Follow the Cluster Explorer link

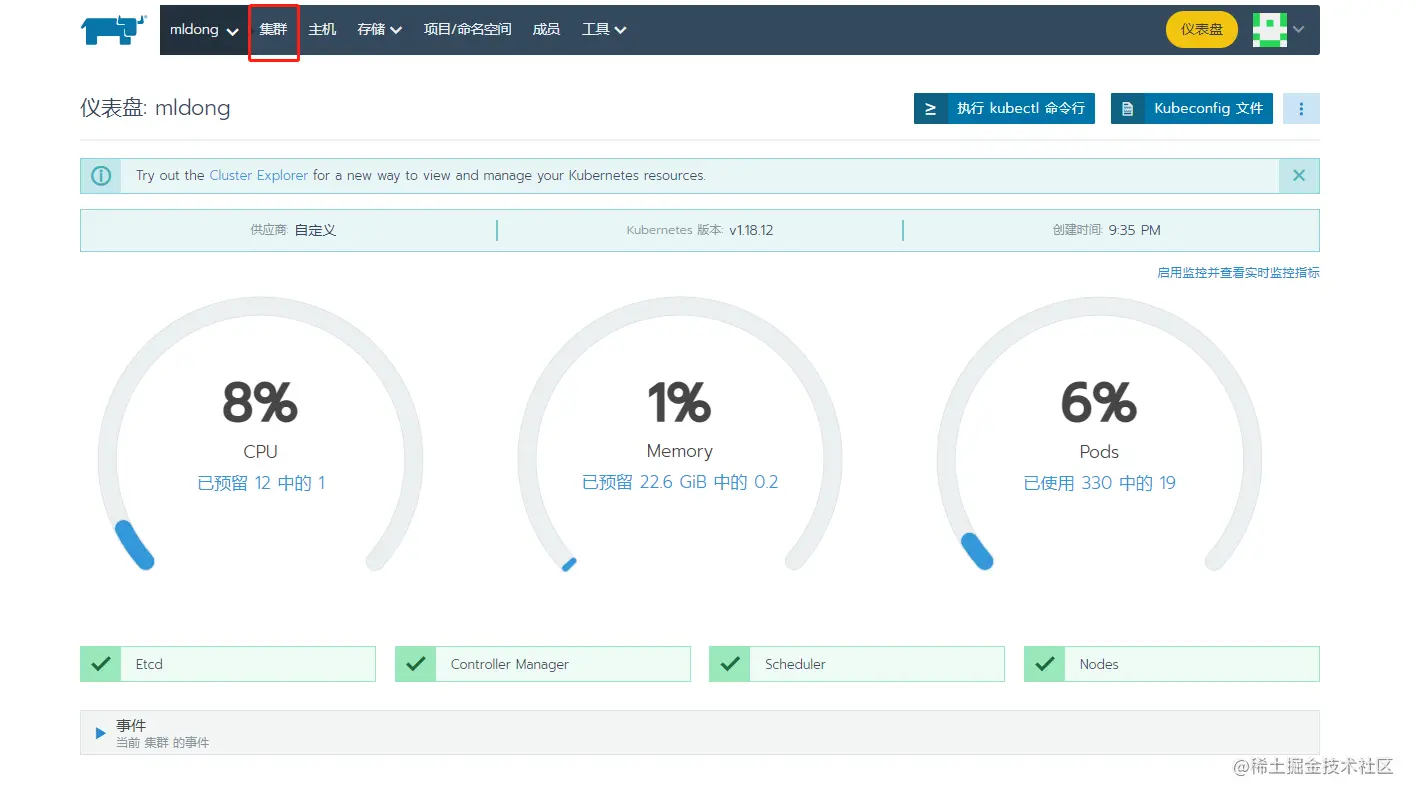pos(259,175)
